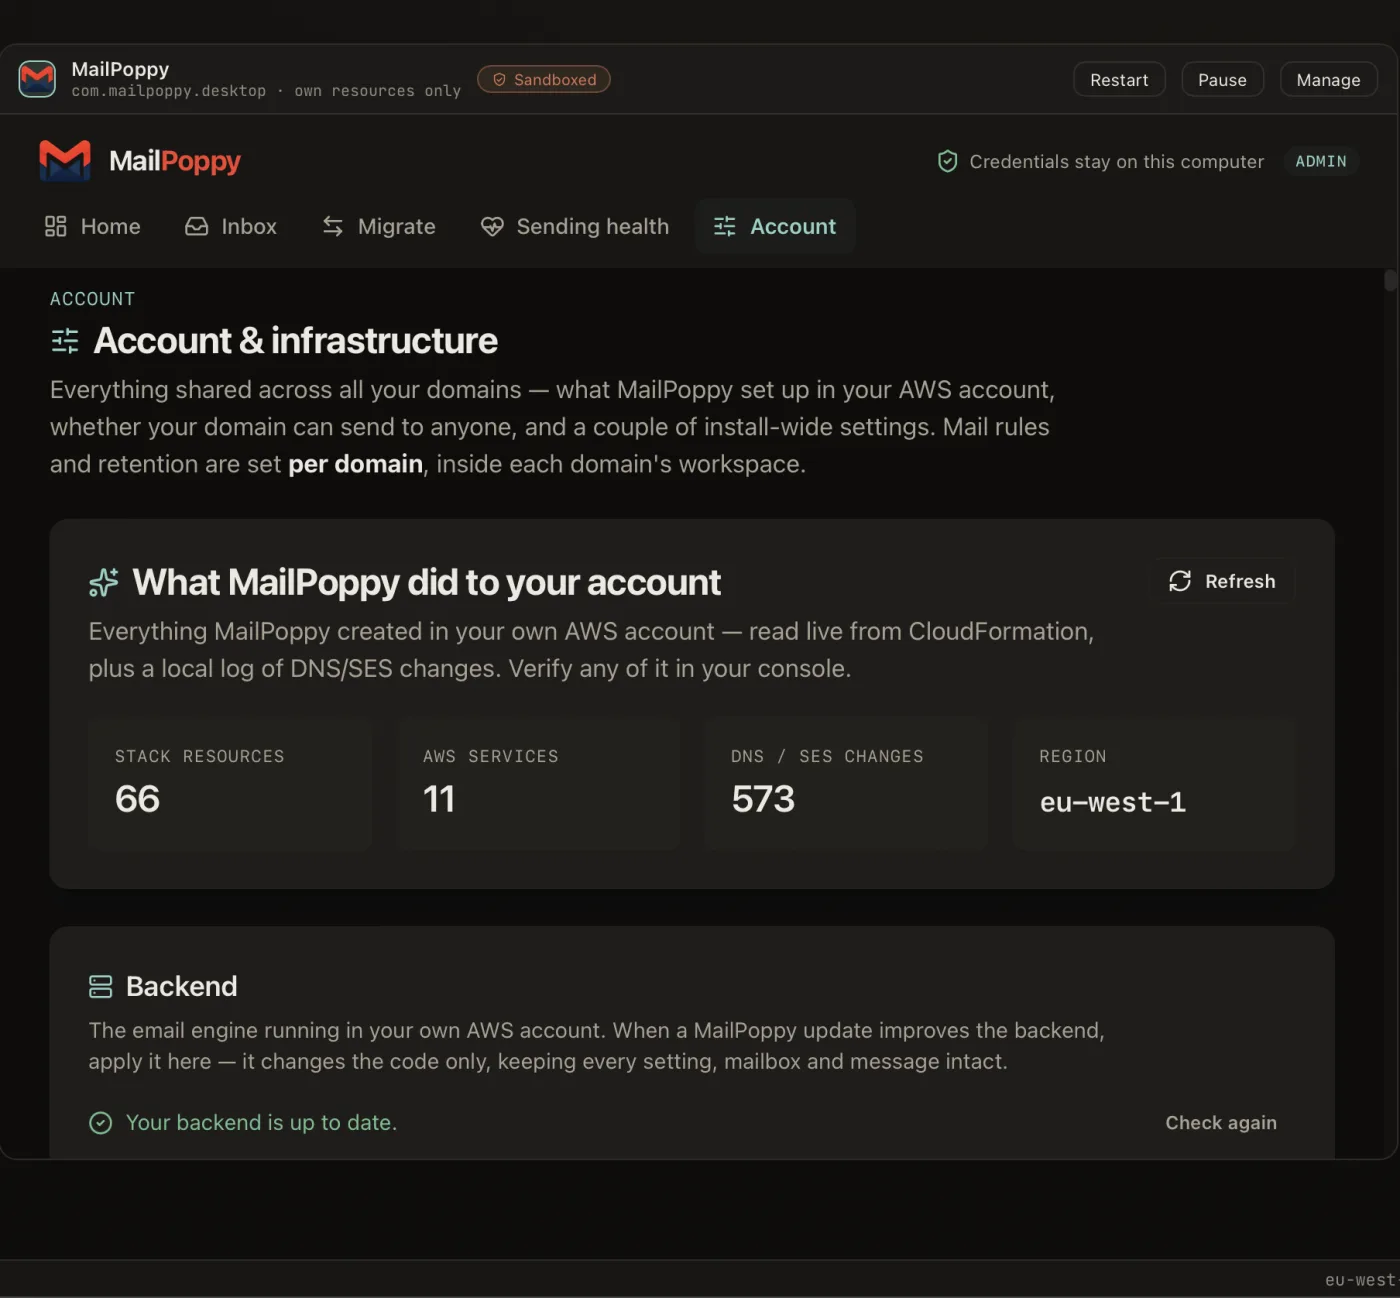This screenshot has width=1400, height=1298.
Task: Click the 'per domain' bold text
Action: click(355, 464)
